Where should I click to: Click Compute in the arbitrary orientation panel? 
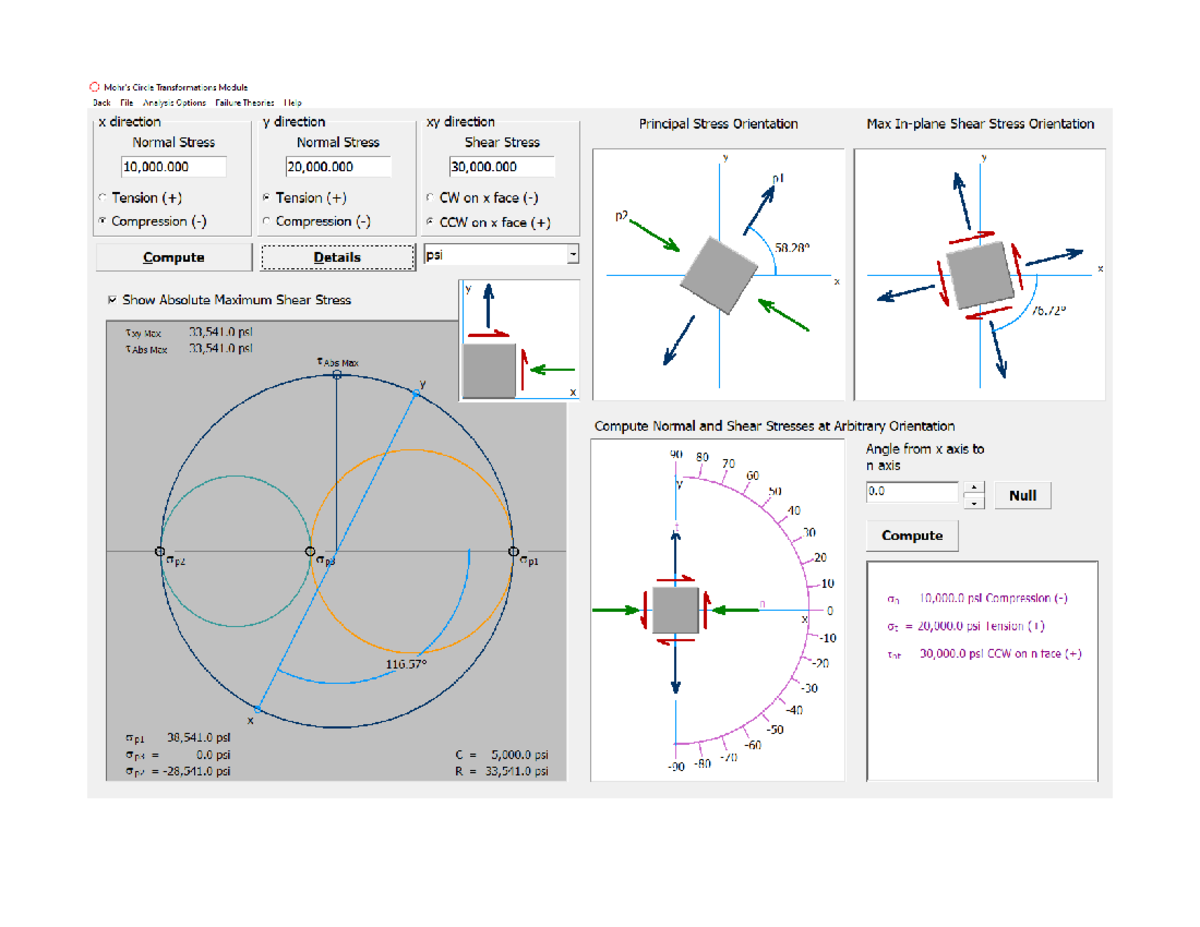point(911,535)
